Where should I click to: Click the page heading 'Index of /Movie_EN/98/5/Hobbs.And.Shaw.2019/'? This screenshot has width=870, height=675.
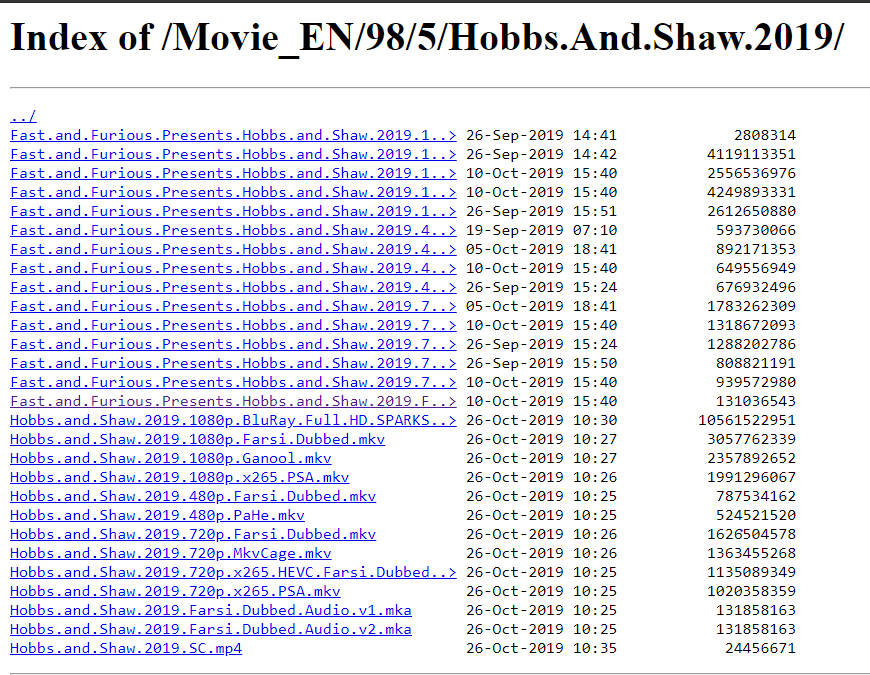[x=427, y=38]
